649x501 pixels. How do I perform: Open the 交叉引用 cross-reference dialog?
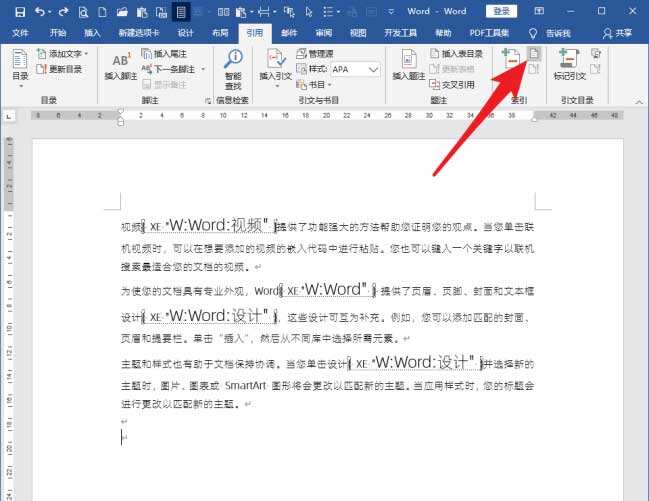(452, 84)
